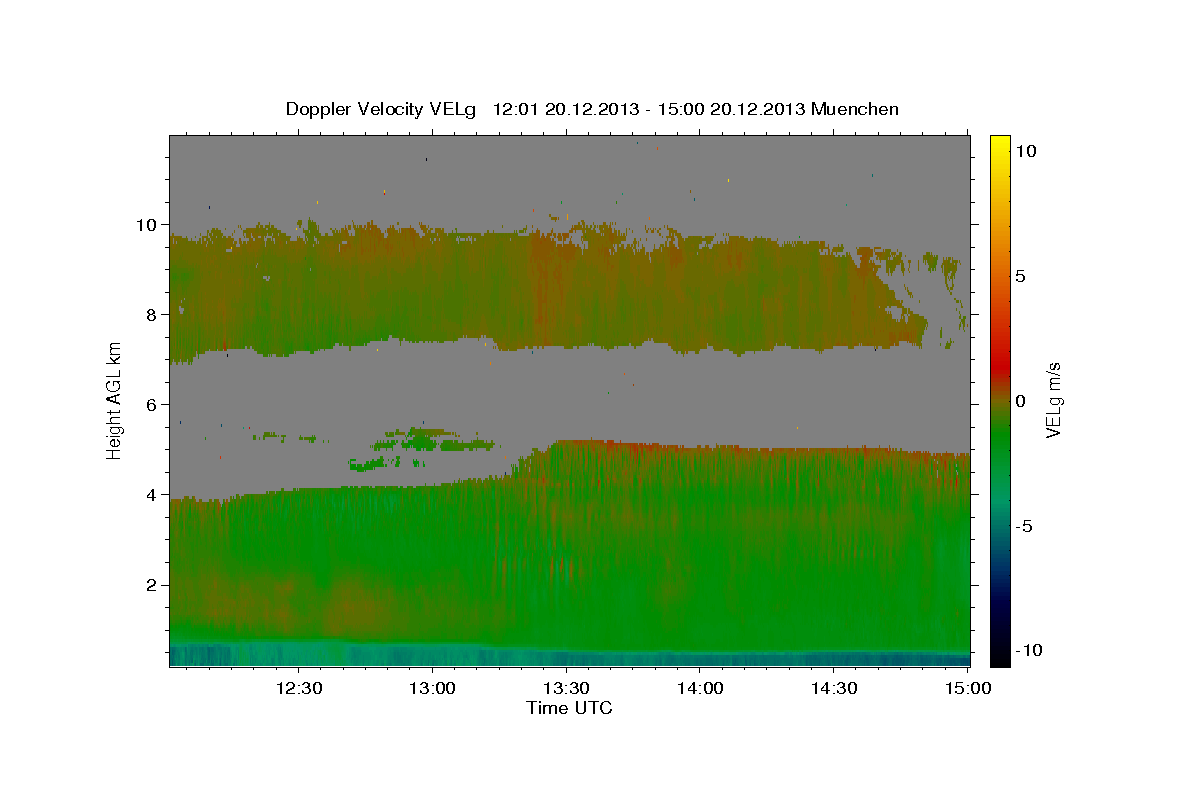Click the teal low-level band at the plot bottom

tap(570, 655)
